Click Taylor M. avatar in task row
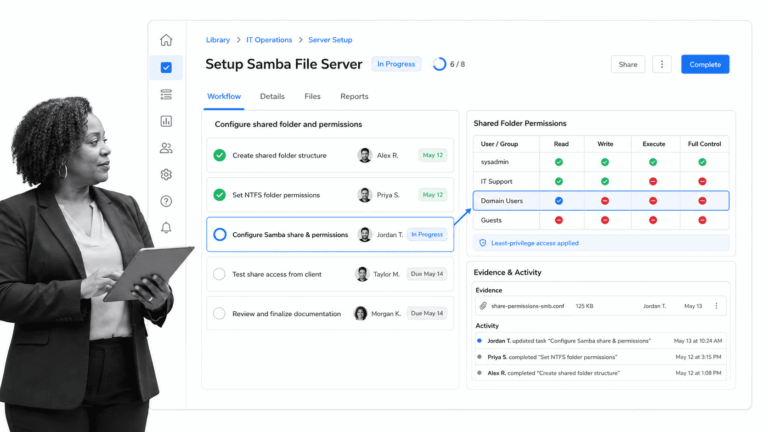This screenshot has height=432, width=768. pos(362,274)
